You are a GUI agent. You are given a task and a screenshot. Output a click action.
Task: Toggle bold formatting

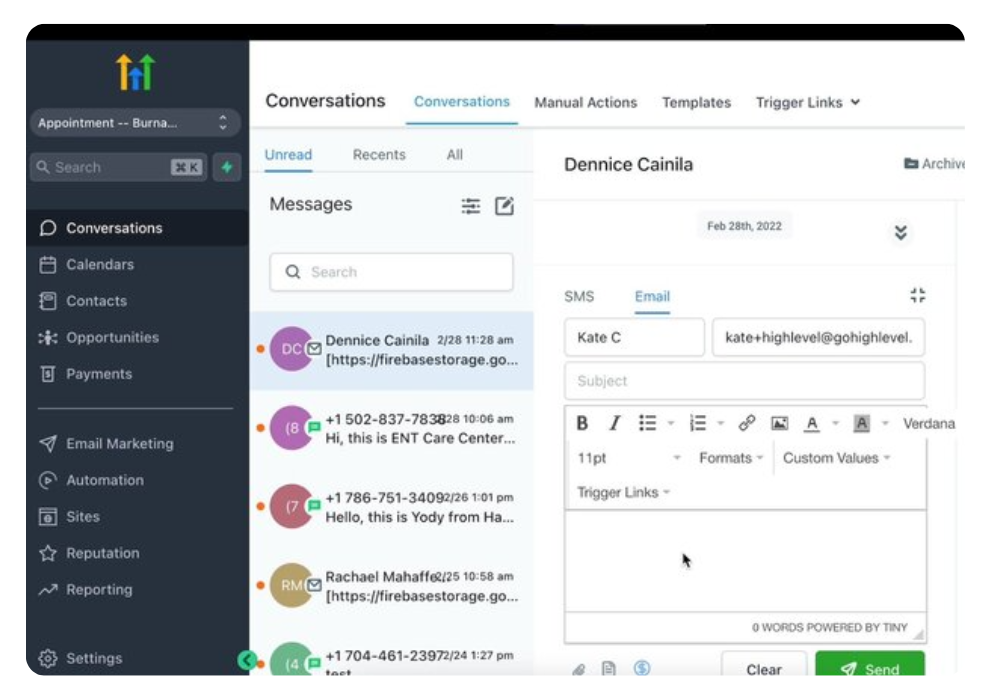click(582, 423)
